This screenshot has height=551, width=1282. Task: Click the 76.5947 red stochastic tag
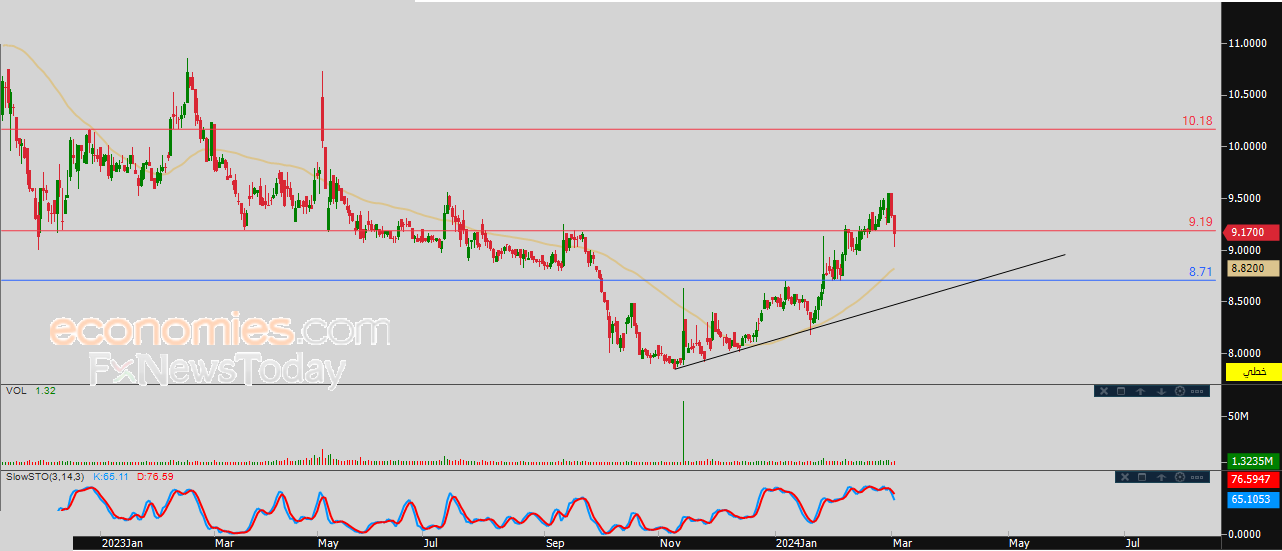(1253, 481)
